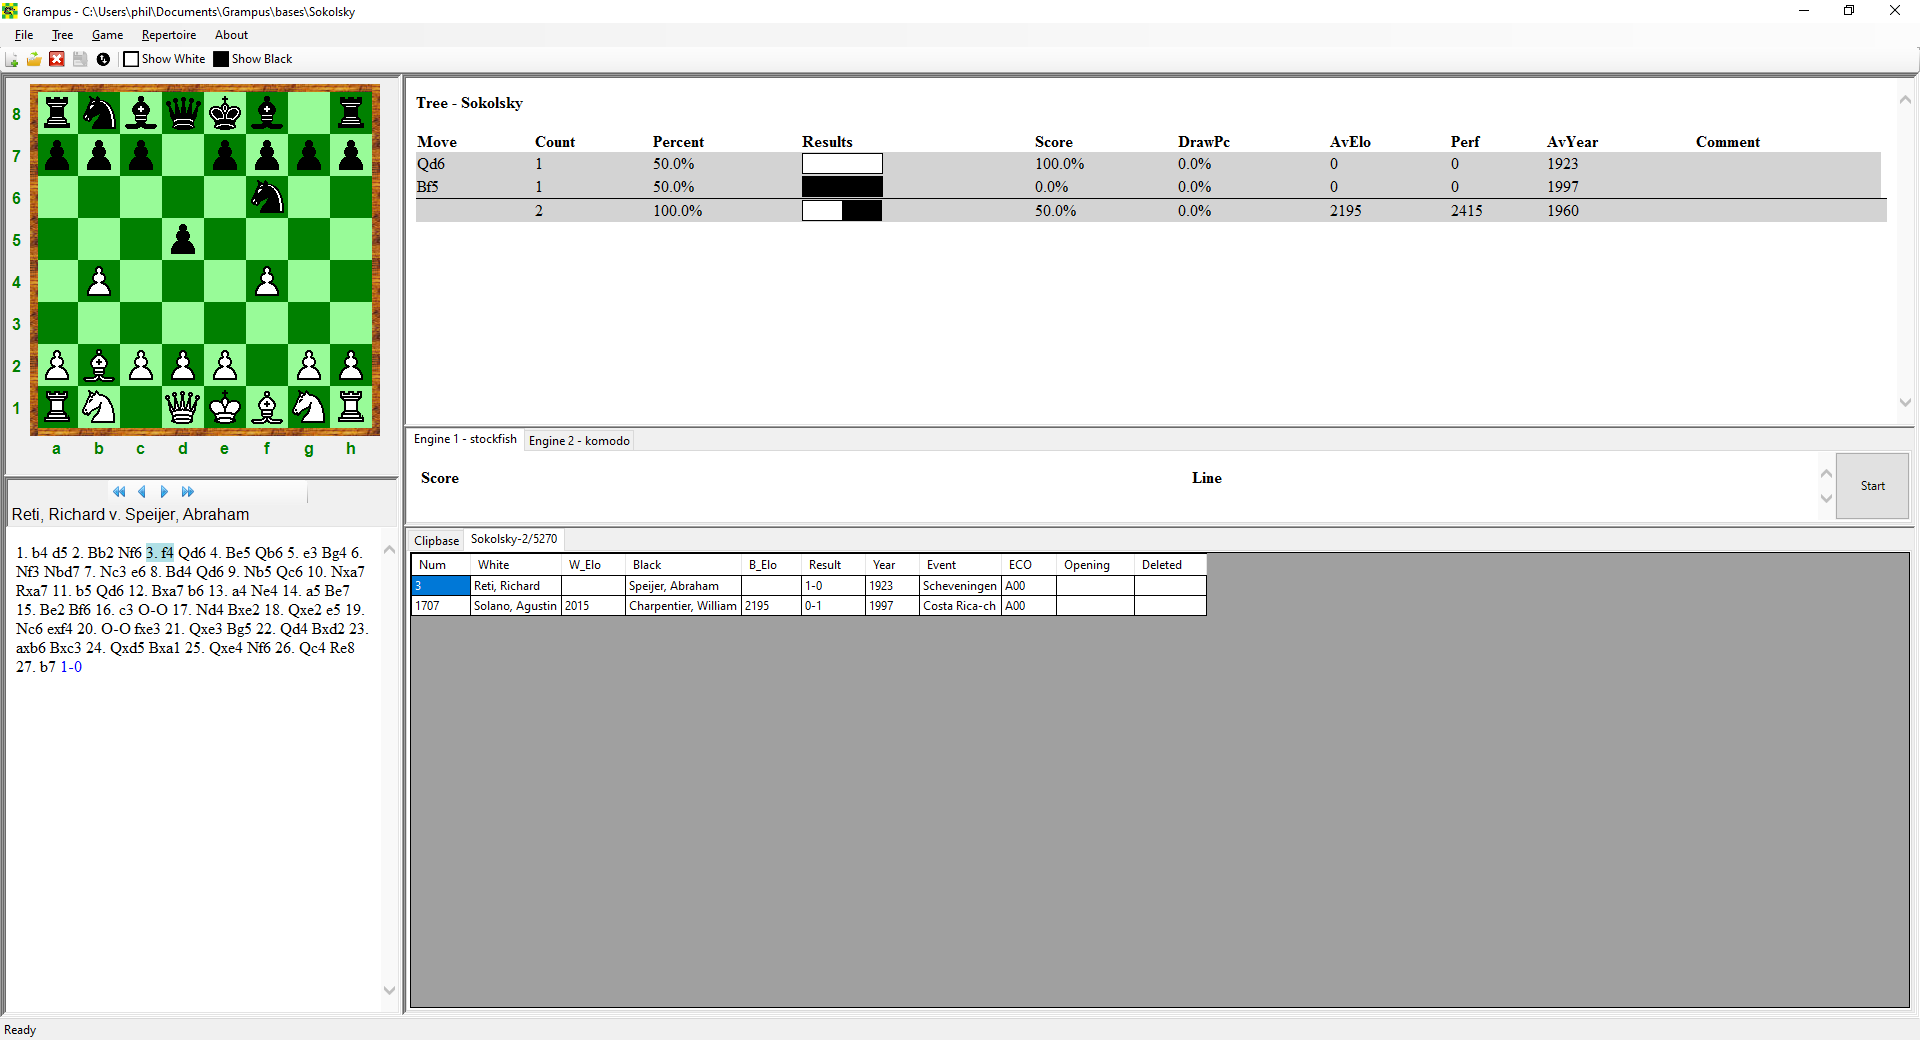Step forward one move
The image size is (1920, 1040).
pyautogui.click(x=164, y=492)
